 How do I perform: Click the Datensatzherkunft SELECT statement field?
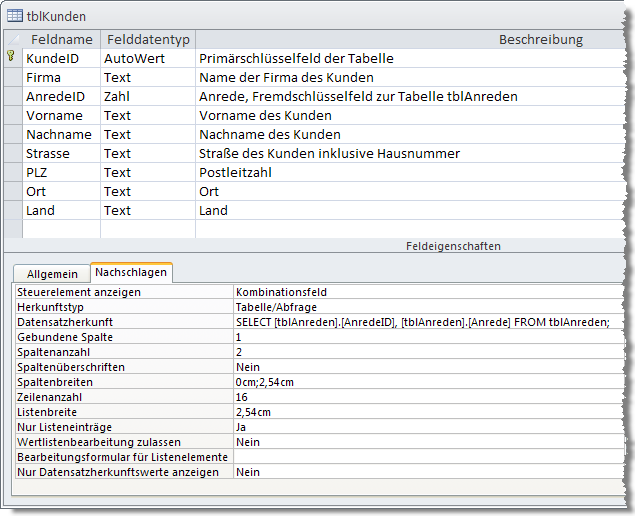click(x=422, y=322)
